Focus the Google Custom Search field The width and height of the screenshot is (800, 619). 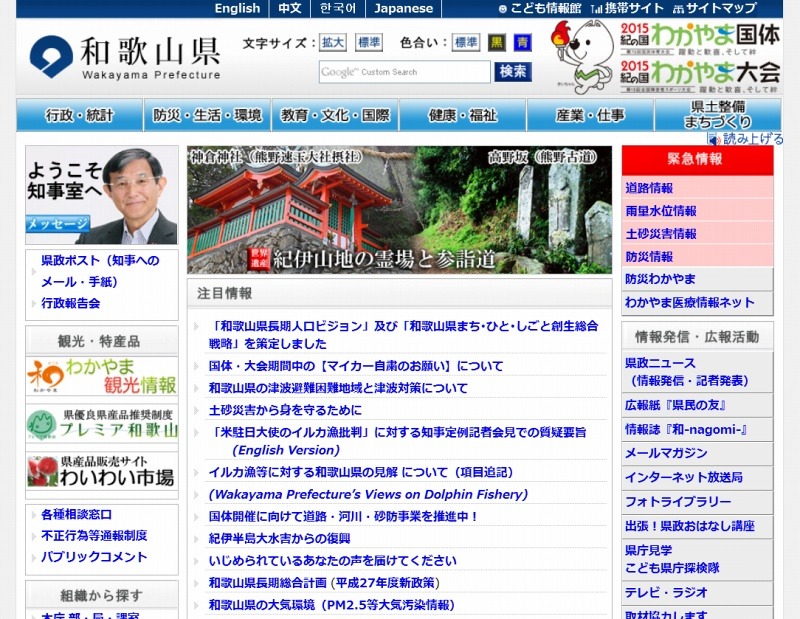[405, 72]
